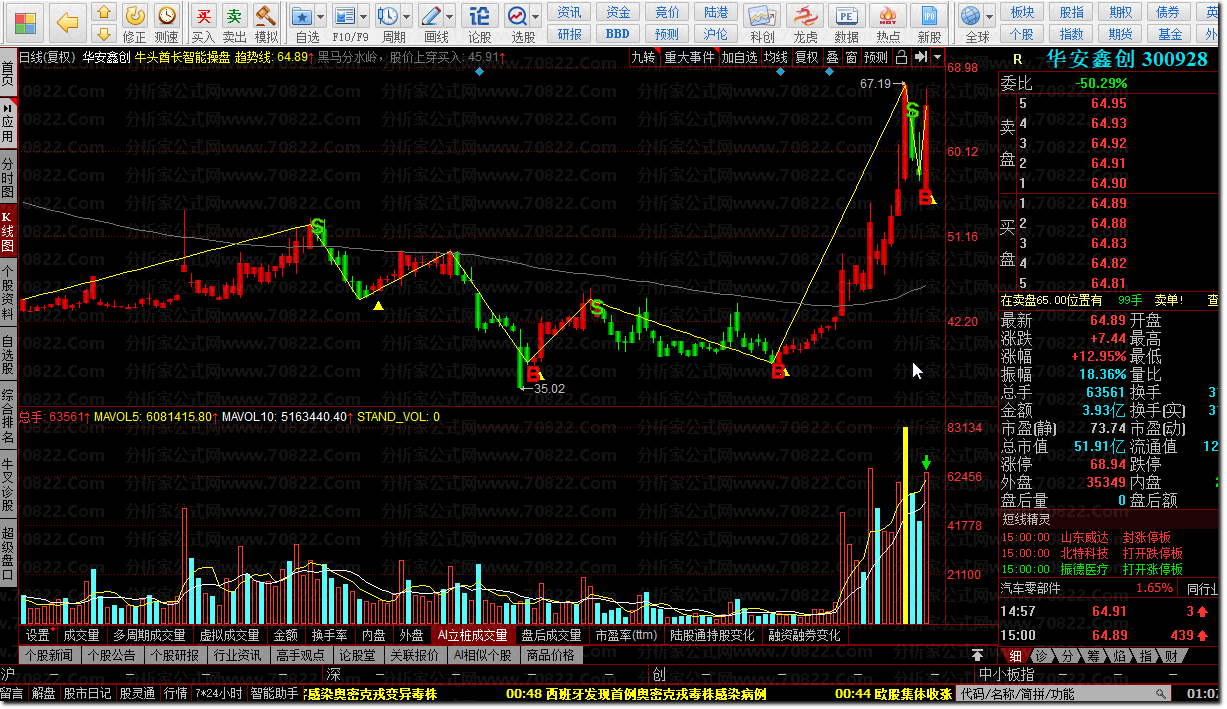Open the 个股新闻 stock news tab

(x=49, y=656)
